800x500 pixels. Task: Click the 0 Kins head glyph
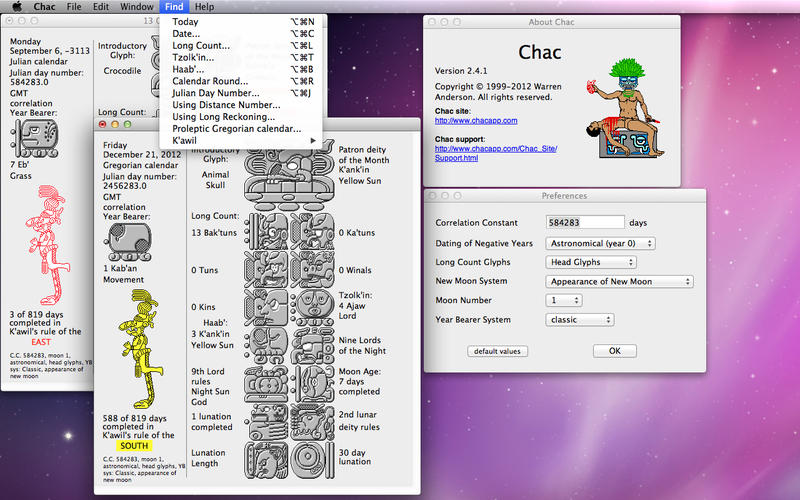coord(267,307)
